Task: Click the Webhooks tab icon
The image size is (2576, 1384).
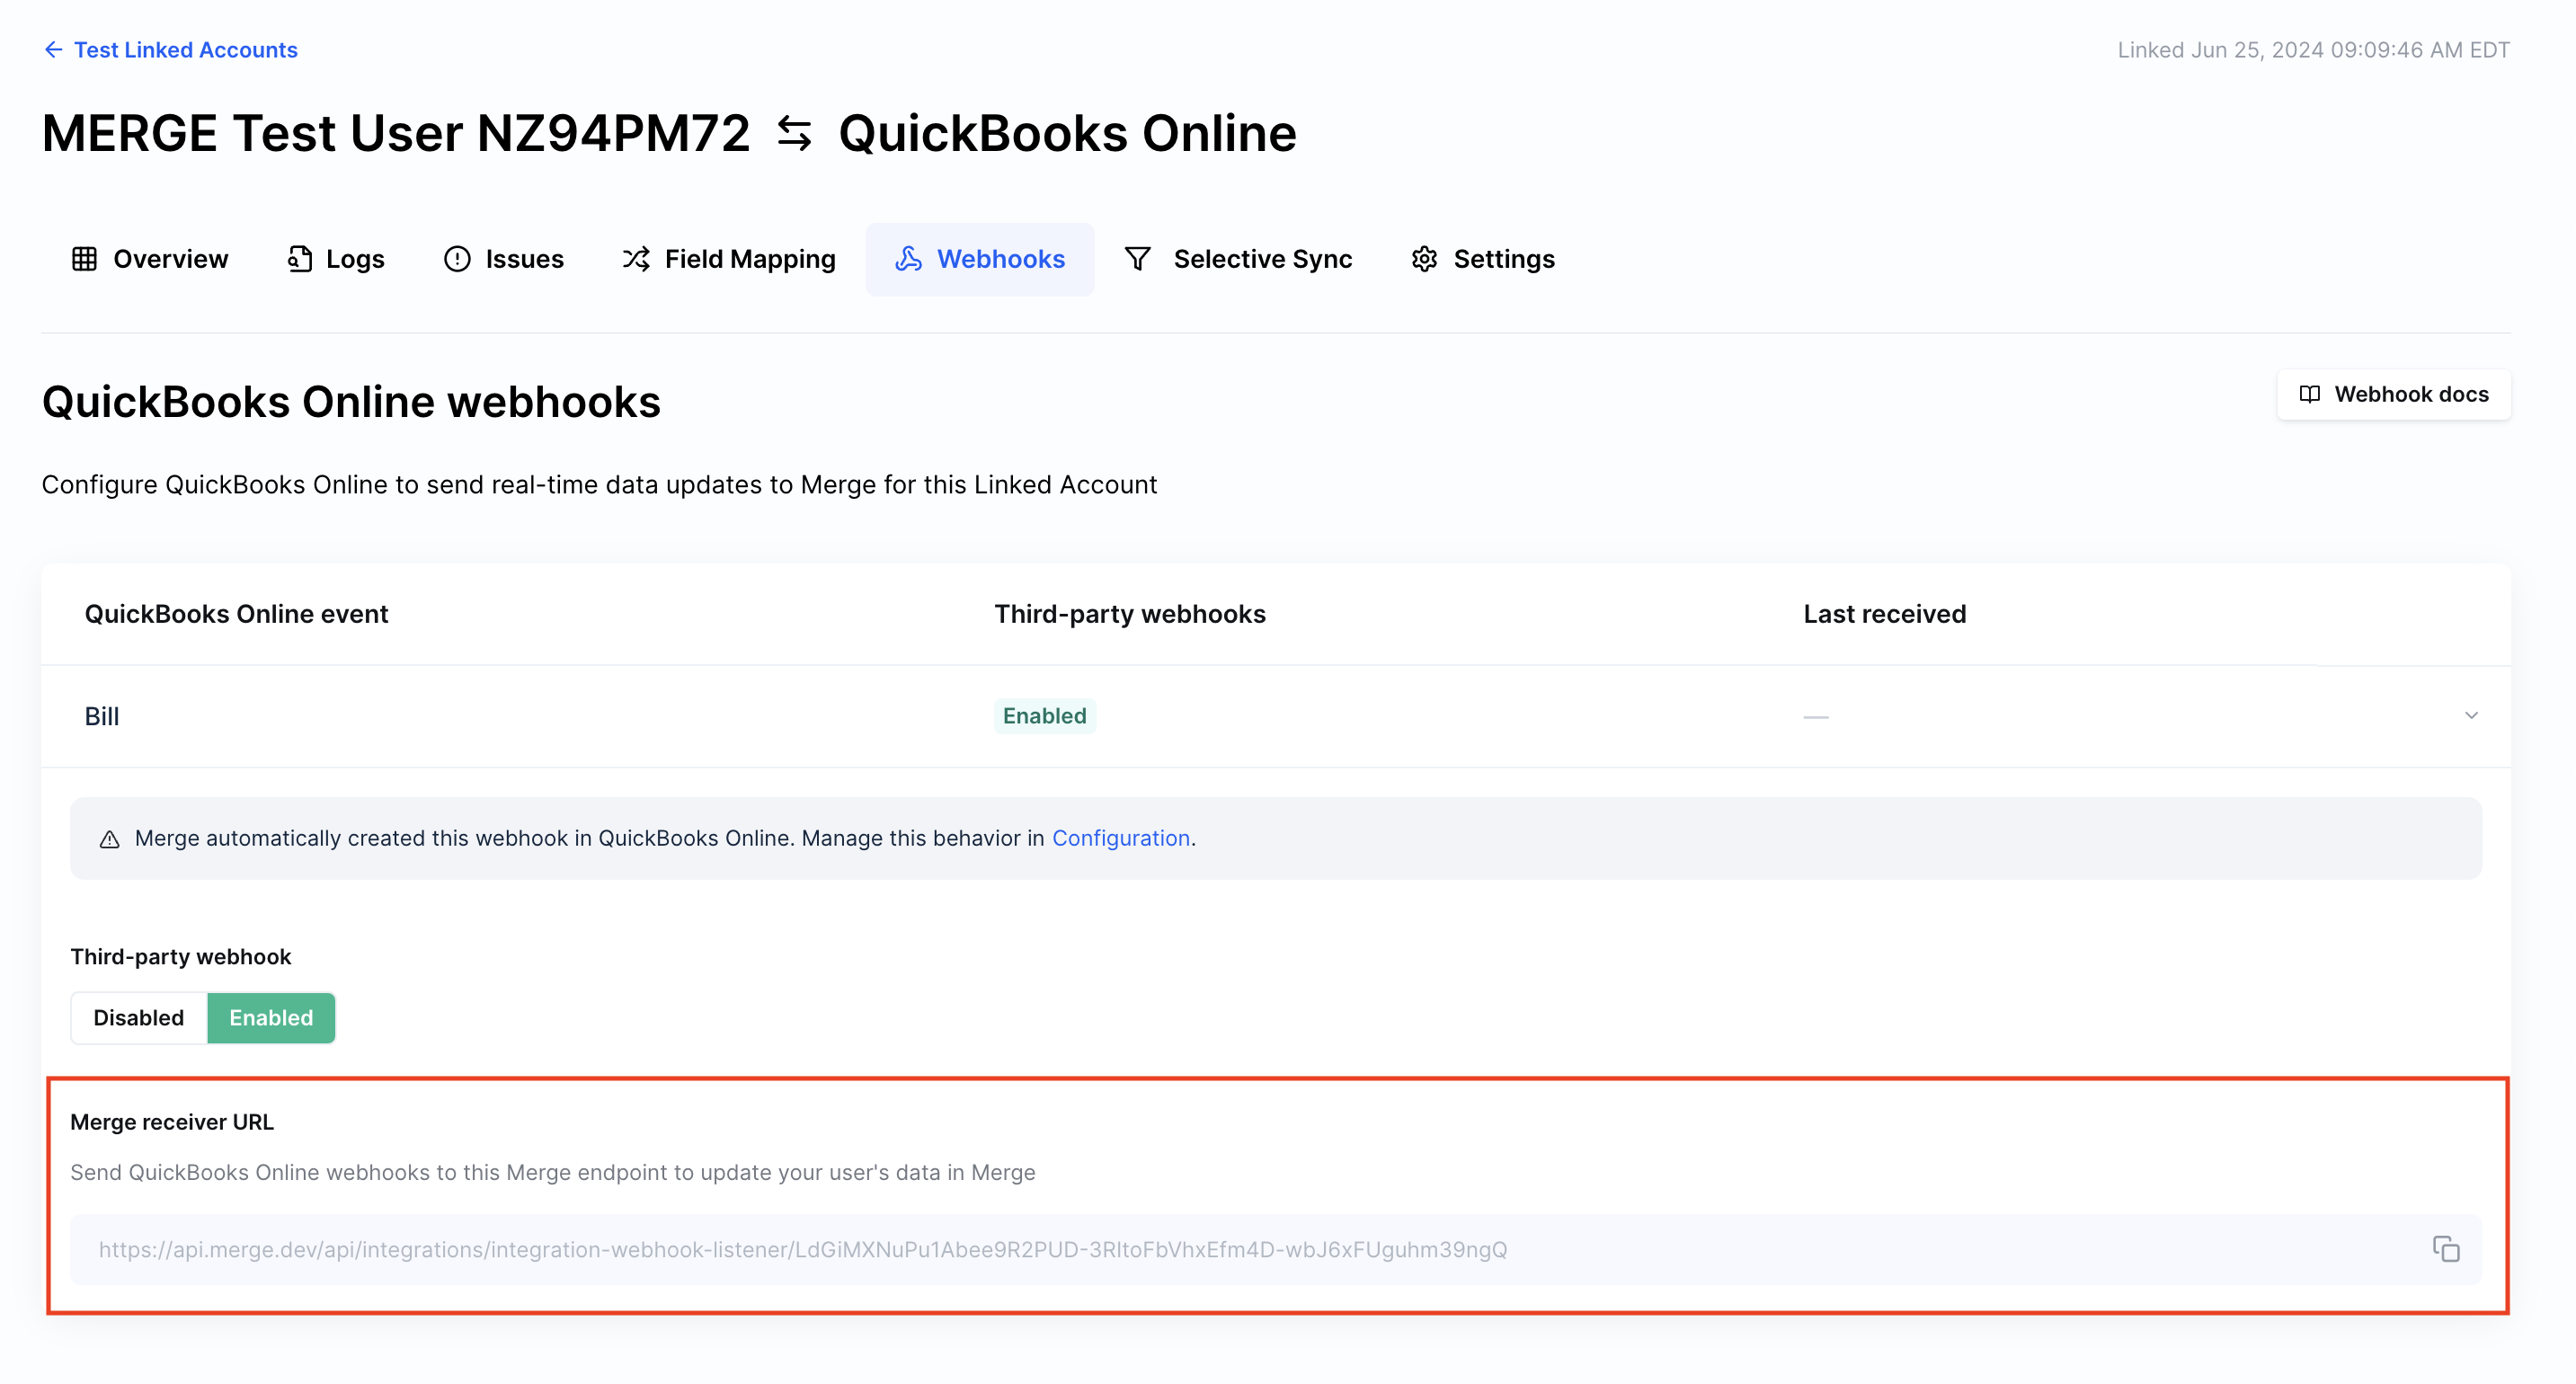Action: (x=908, y=259)
